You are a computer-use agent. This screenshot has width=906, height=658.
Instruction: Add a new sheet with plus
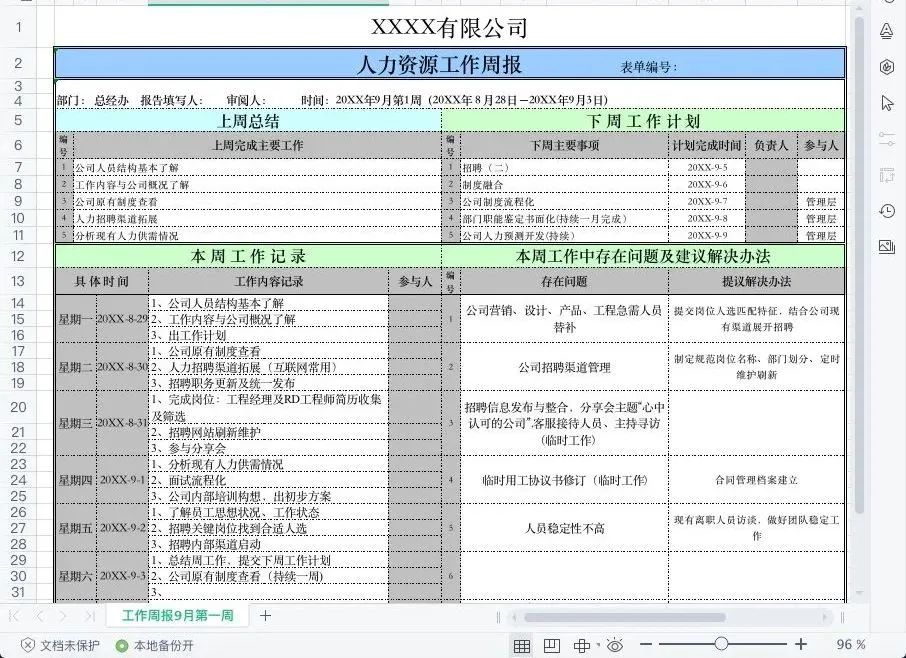pyautogui.click(x=265, y=616)
